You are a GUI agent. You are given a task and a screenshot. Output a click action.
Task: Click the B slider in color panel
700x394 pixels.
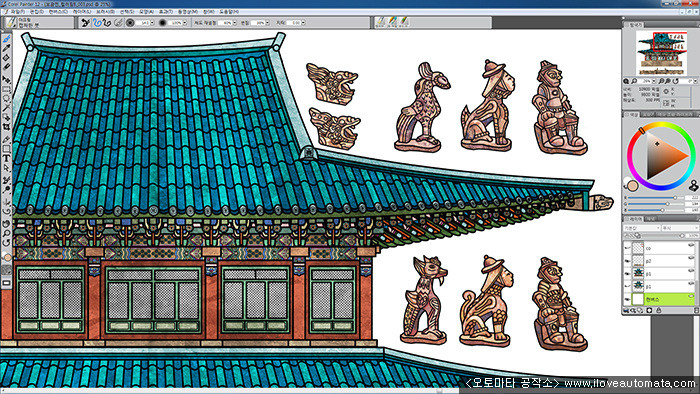point(655,210)
